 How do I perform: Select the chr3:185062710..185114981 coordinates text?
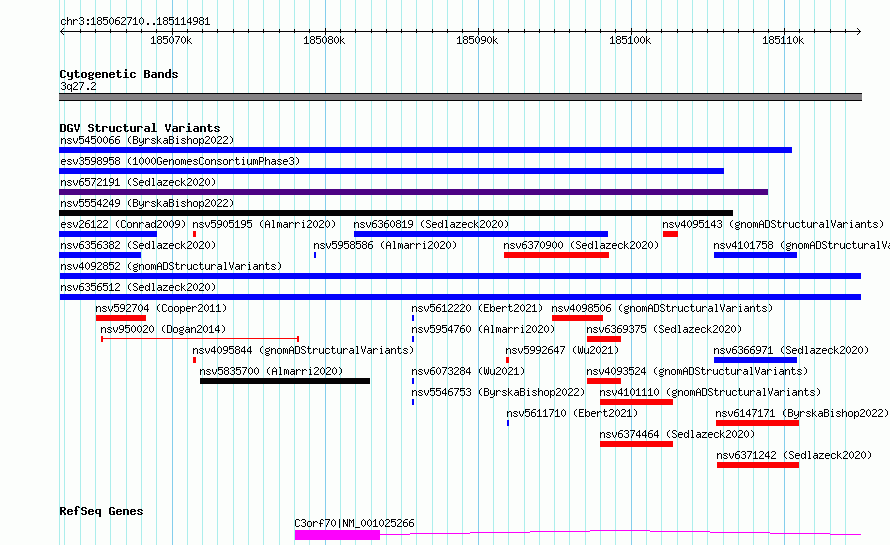click(135, 21)
